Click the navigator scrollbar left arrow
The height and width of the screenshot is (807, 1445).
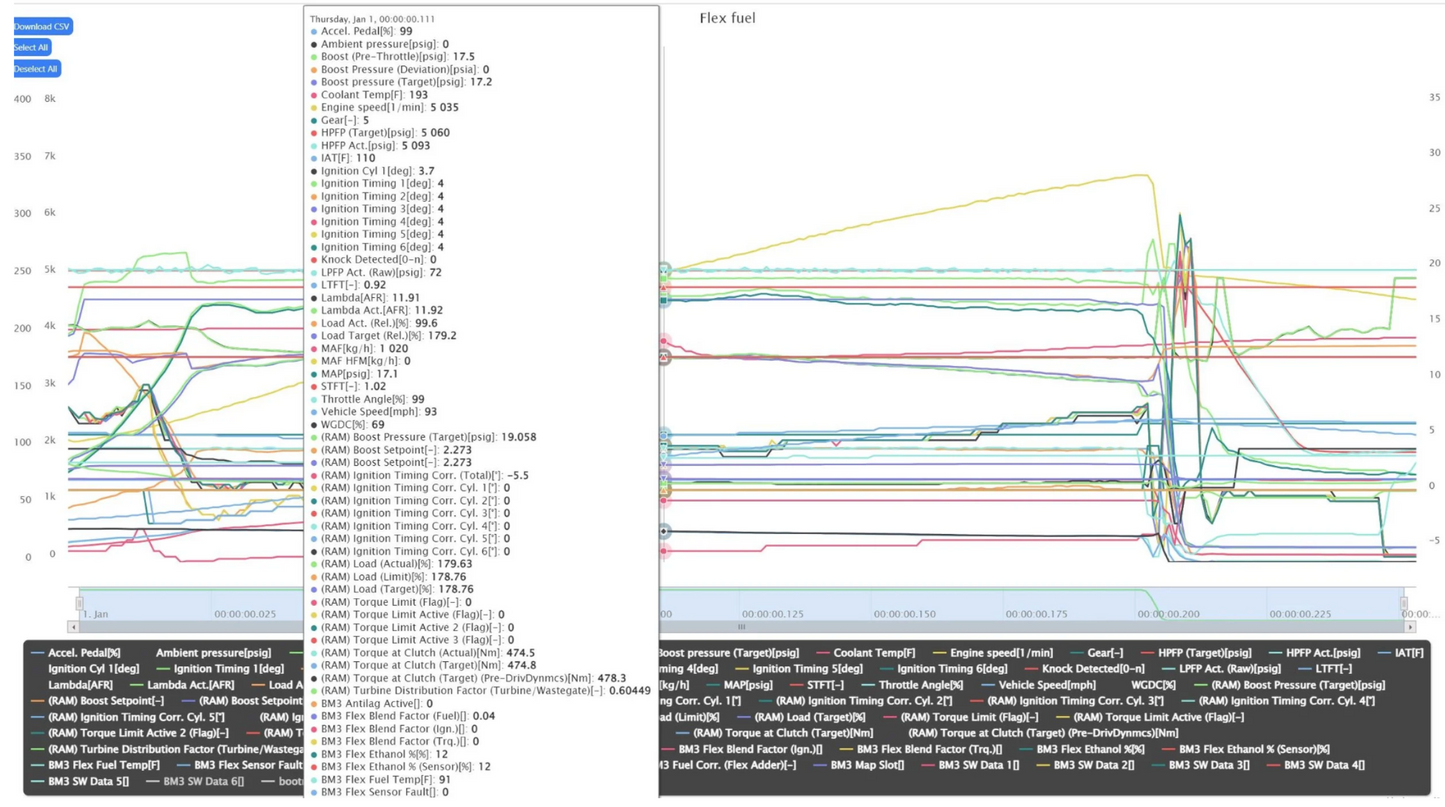coord(73,627)
